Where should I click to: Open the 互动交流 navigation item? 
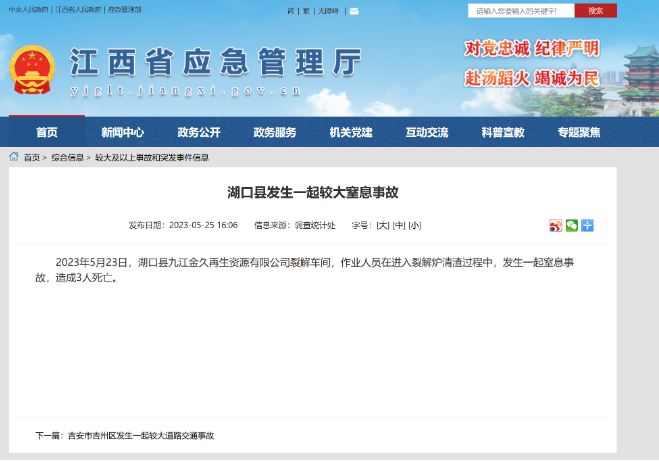tap(426, 132)
